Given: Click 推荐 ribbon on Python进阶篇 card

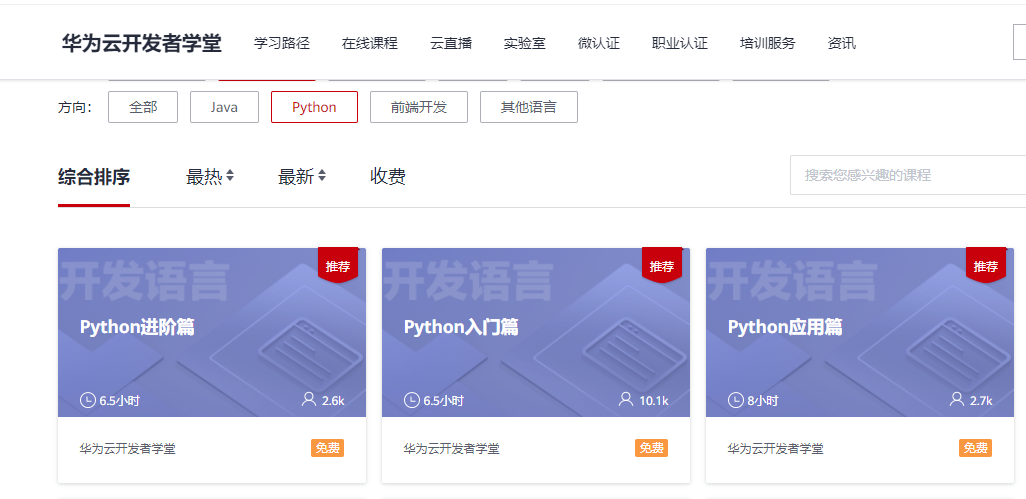Looking at the screenshot, I should pyautogui.click(x=338, y=266).
